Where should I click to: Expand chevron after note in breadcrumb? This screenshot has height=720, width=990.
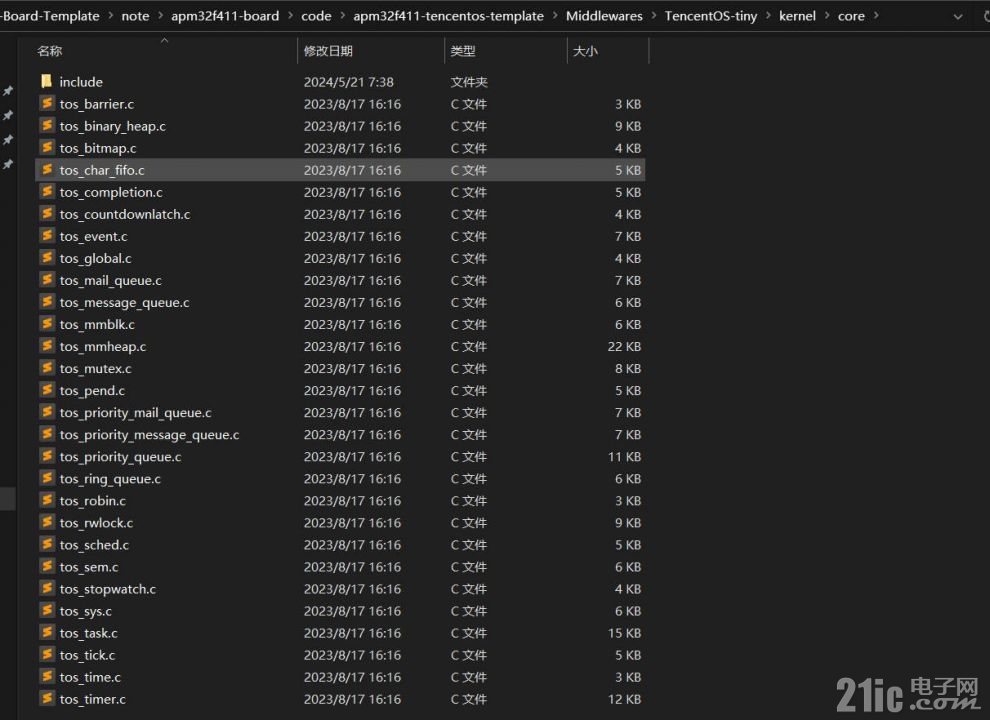[x=160, y=16]
